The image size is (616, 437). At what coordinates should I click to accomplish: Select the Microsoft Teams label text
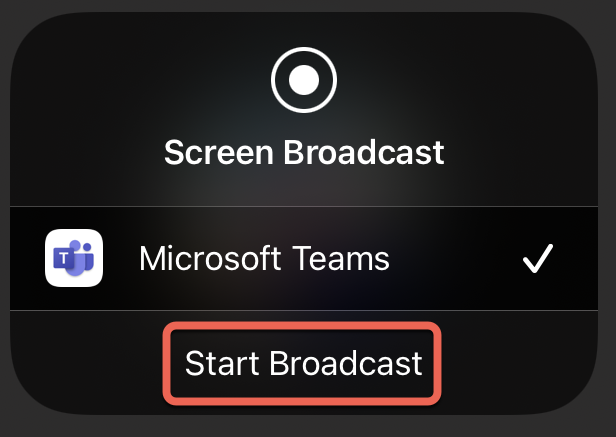[x=264, y=258]
